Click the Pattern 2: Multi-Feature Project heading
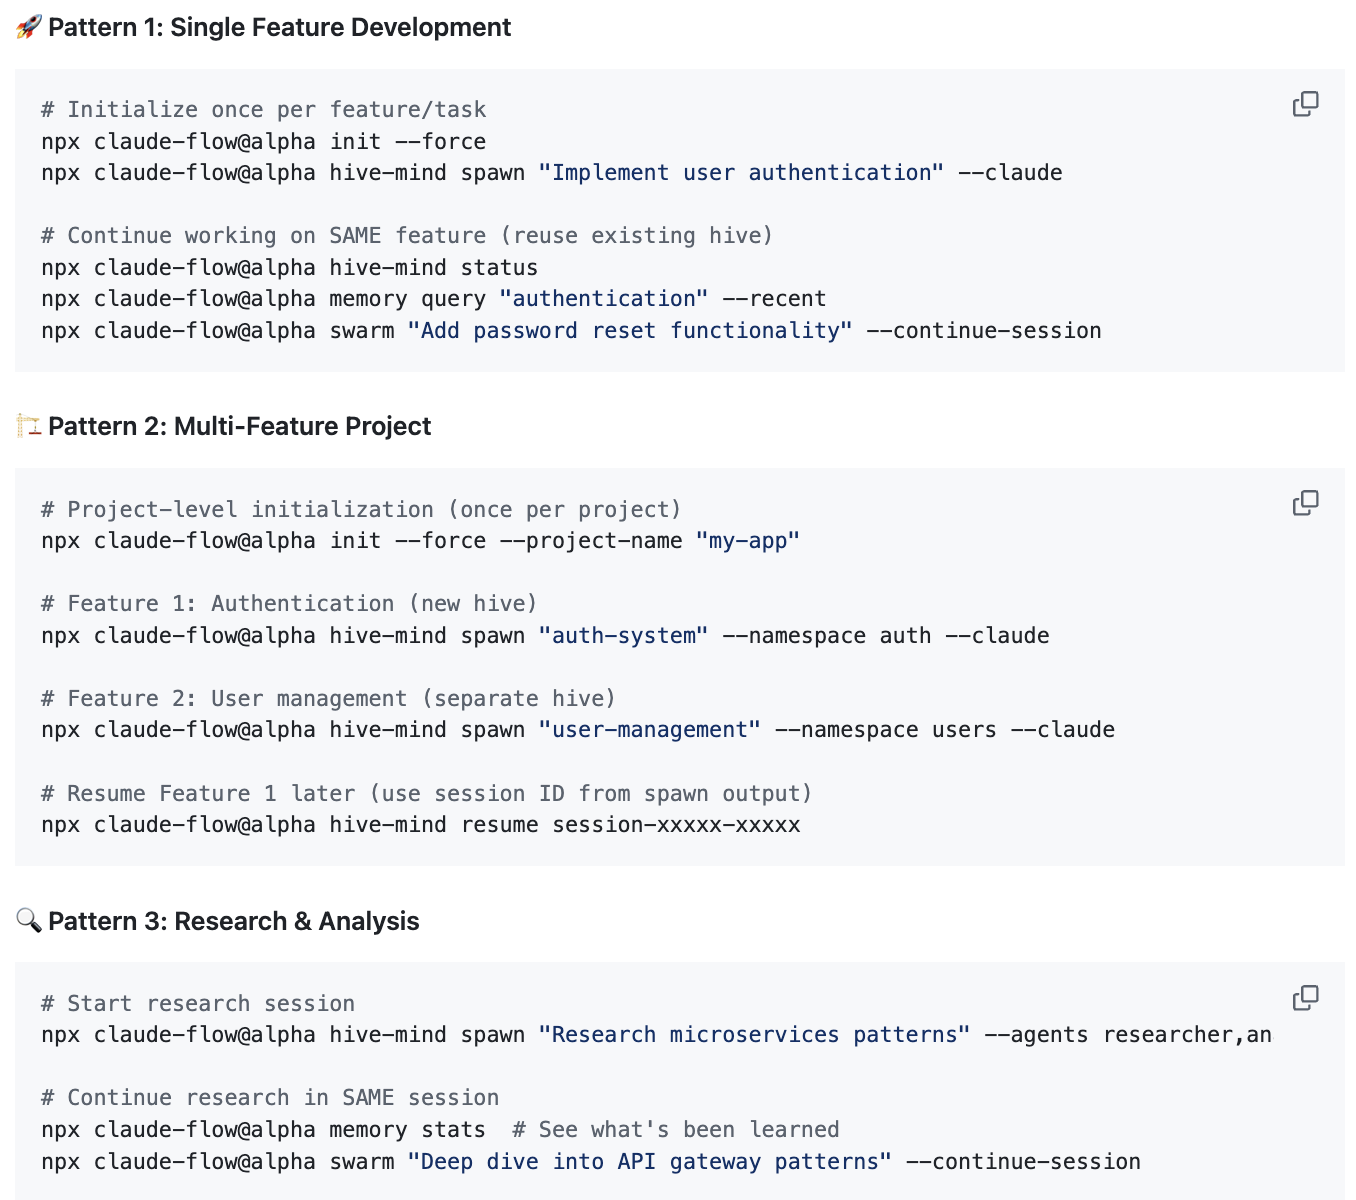This screenshot has width=1356, height=1200. (239, 426)
